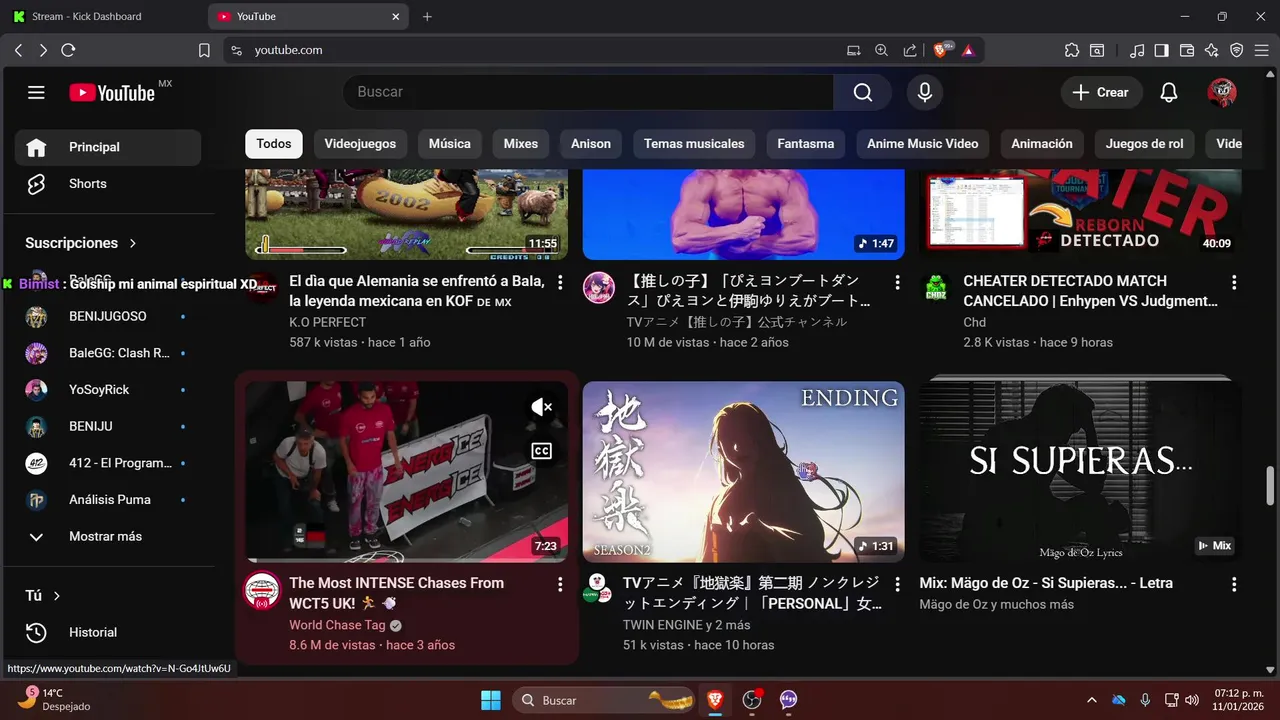Go to Principal in sidebar
The width and height of the screenshot is (1280, 720).
tap(108, 147)
